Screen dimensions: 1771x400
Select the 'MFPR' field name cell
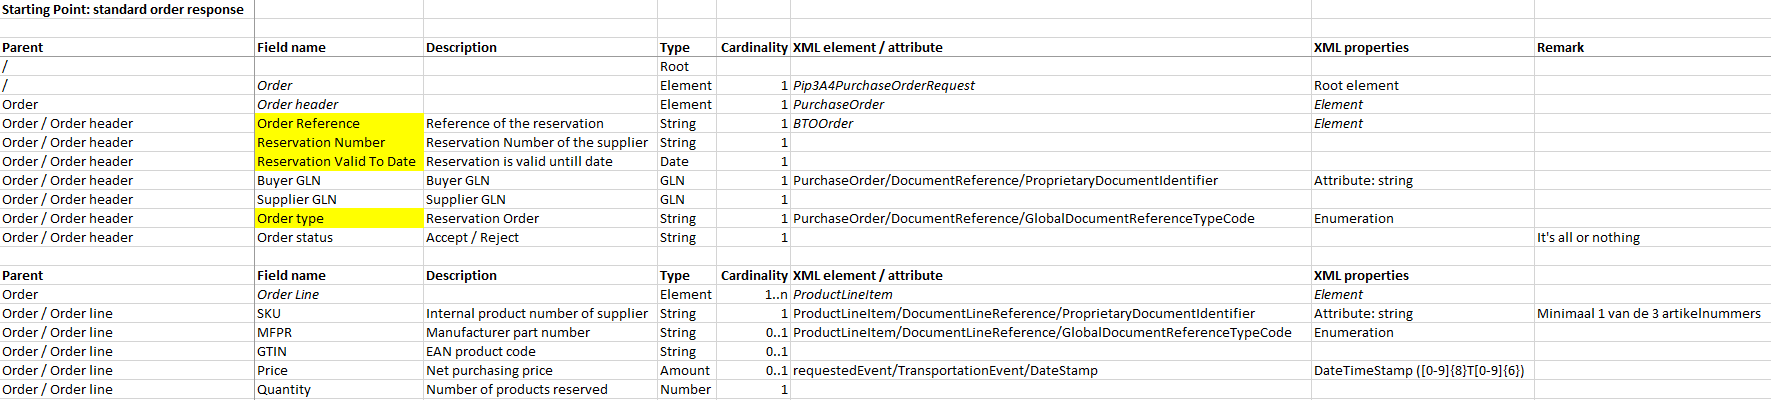[x=275, y=333]
